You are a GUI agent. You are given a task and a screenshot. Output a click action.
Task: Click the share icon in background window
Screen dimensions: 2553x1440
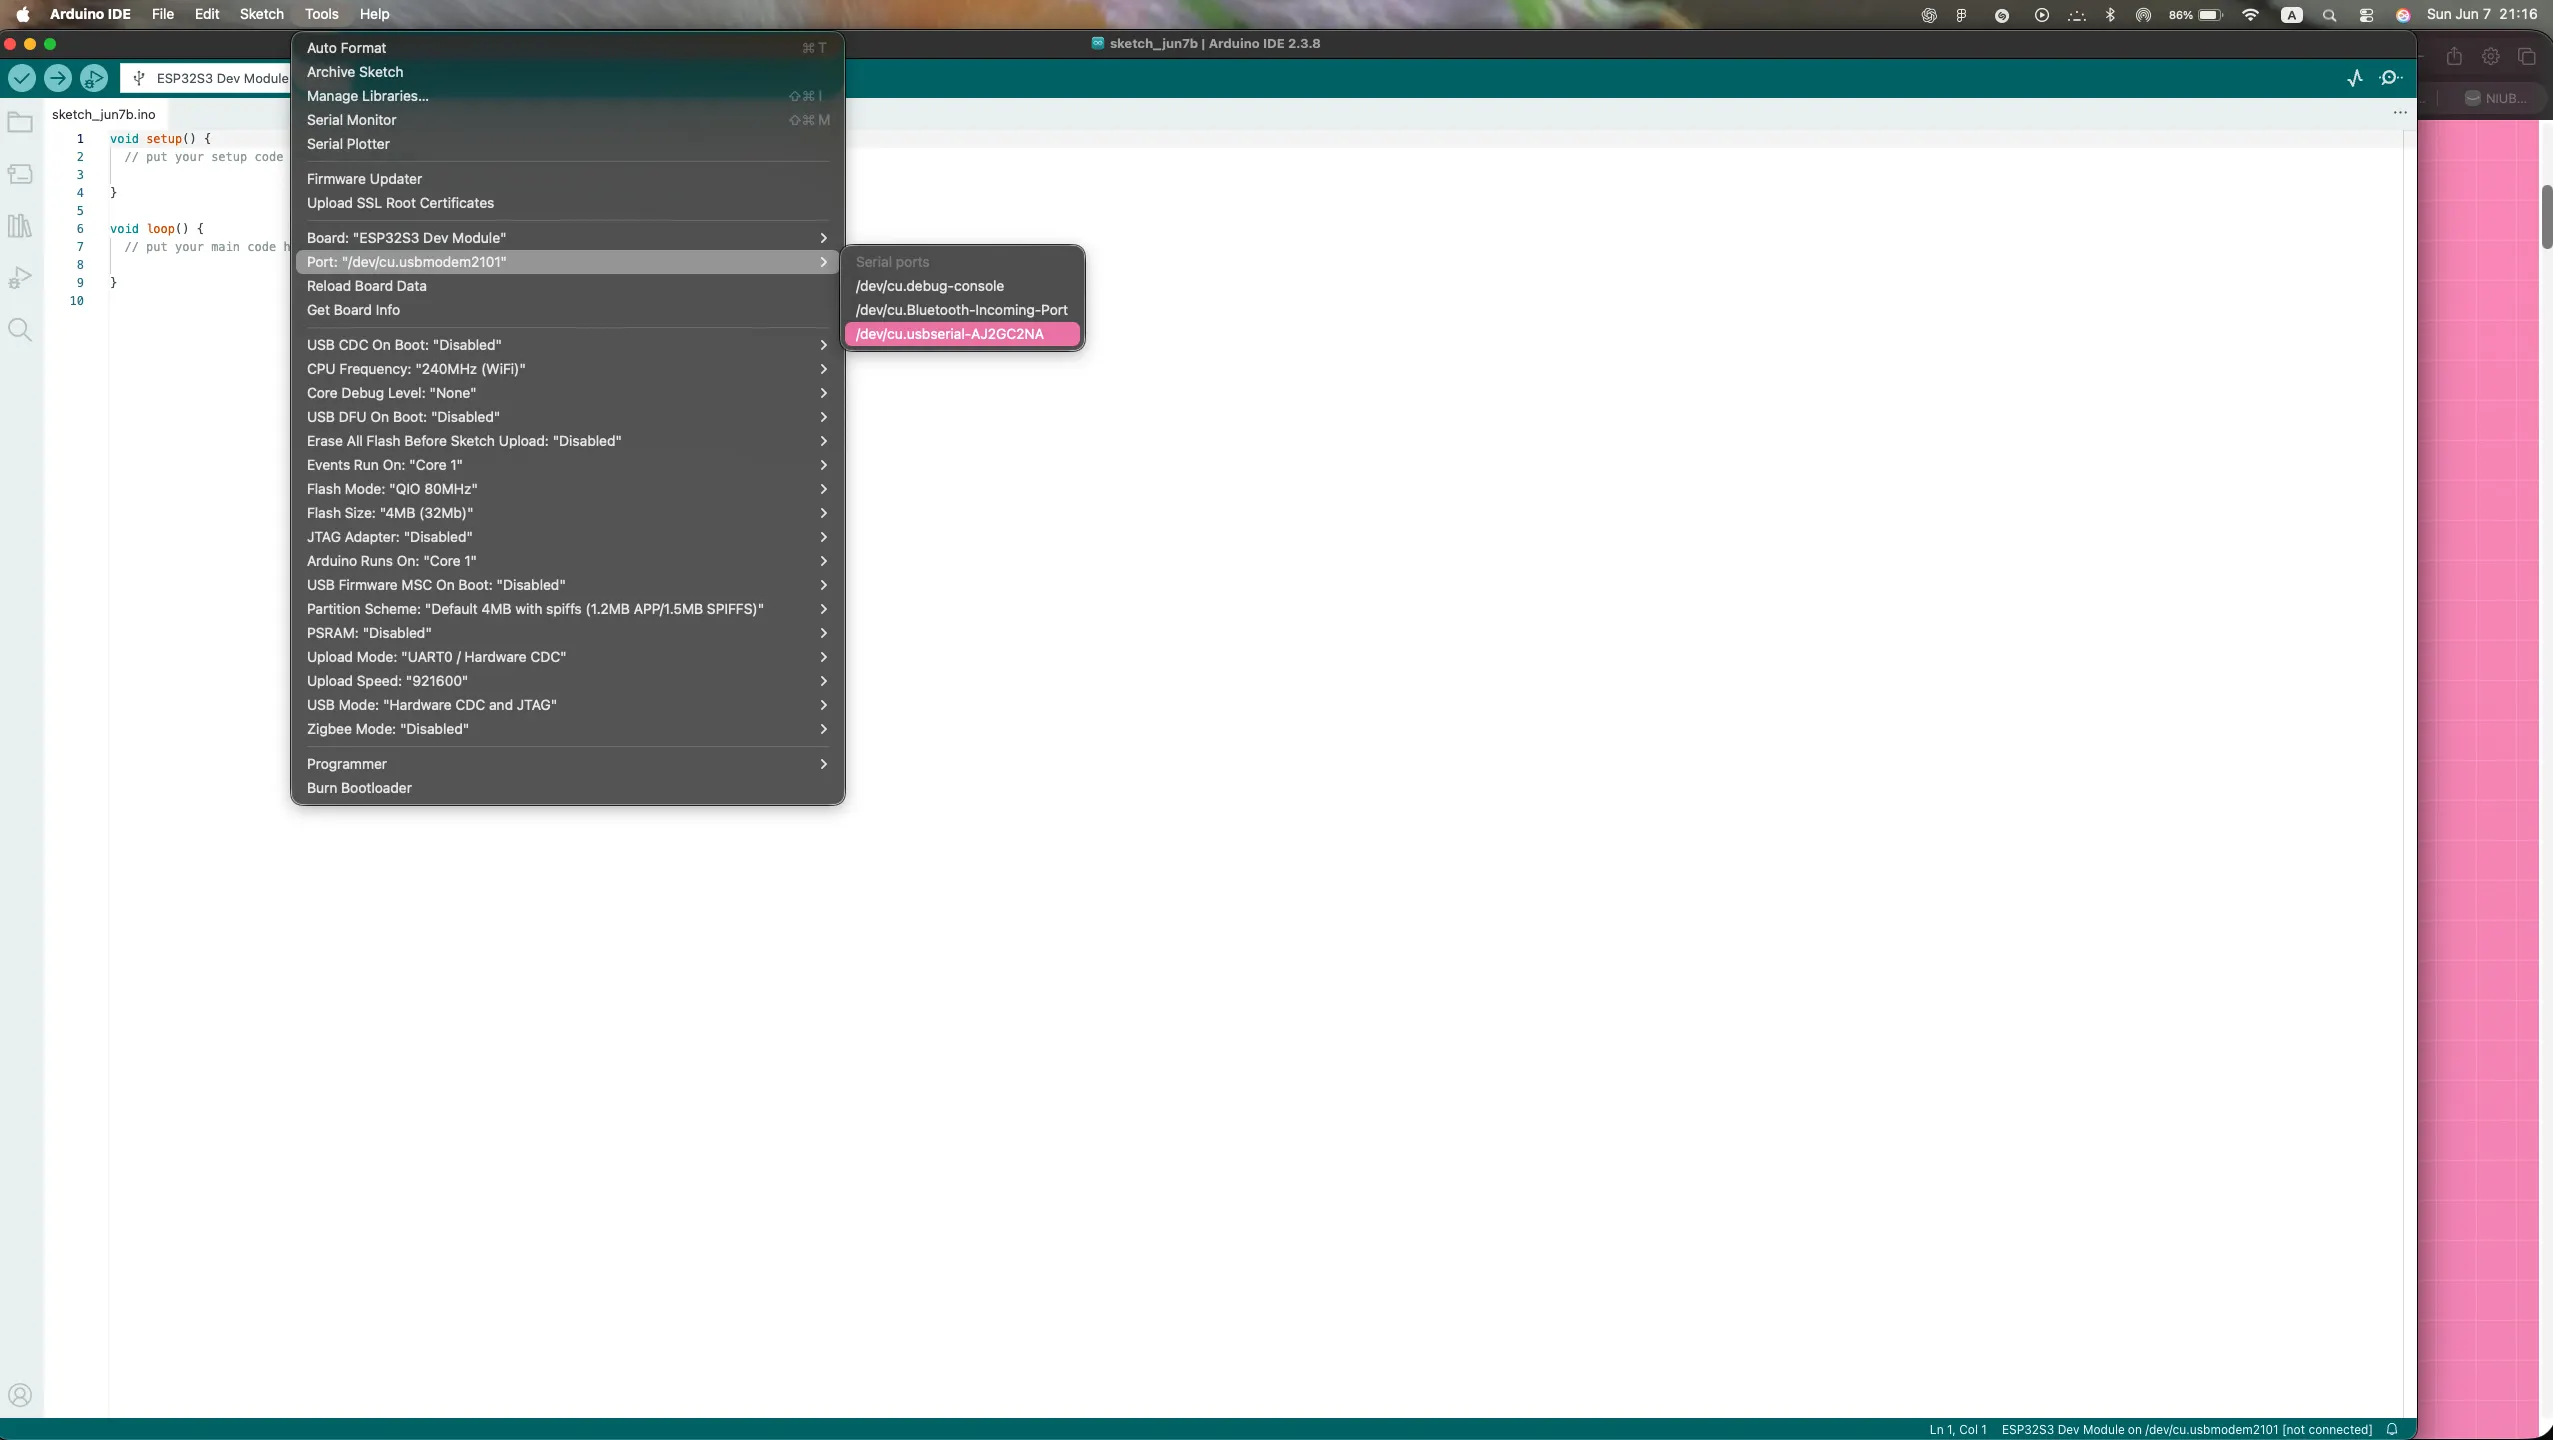(2454, 57)
